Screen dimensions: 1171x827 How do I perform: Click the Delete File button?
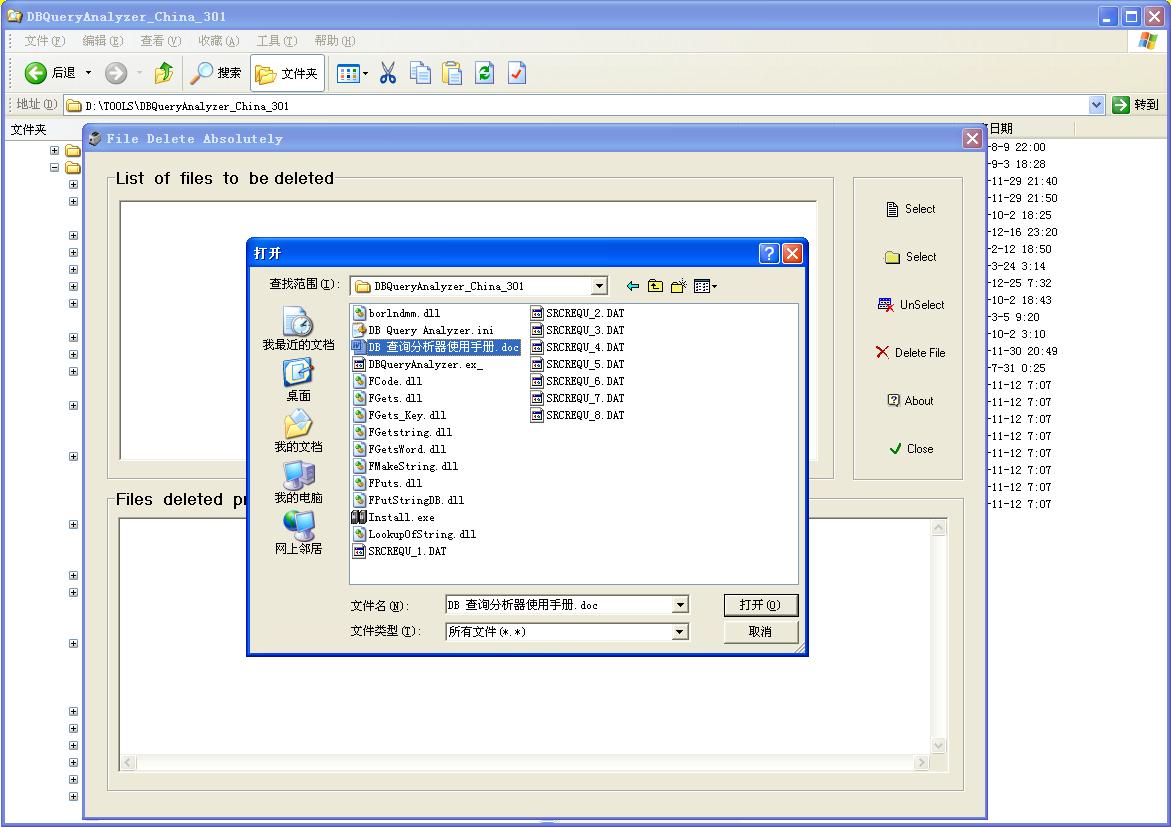click(910, 352)
